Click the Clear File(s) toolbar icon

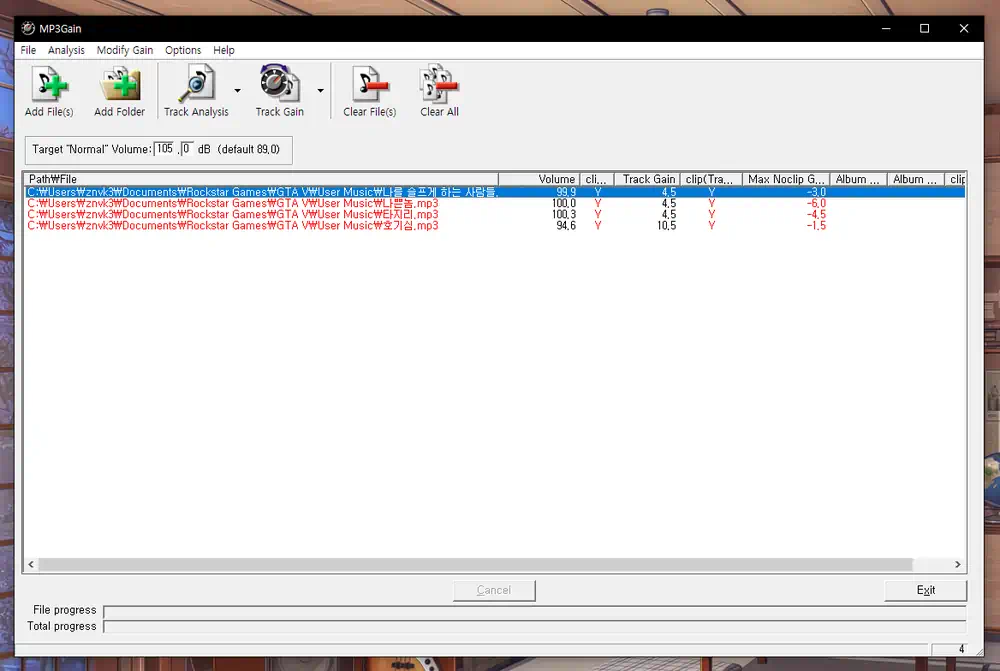coord(369,85)
